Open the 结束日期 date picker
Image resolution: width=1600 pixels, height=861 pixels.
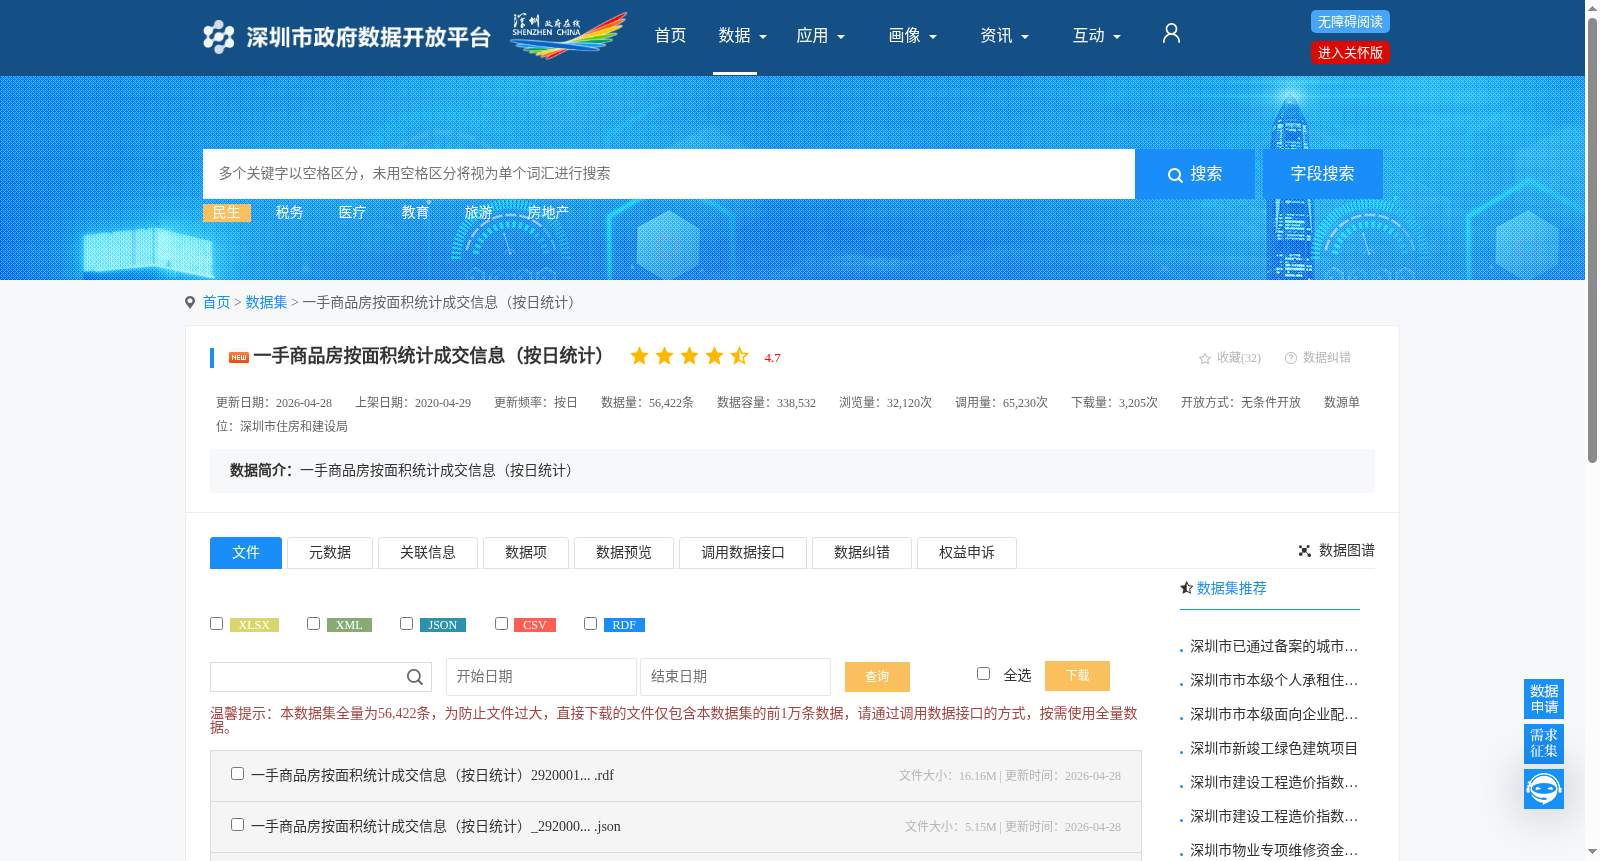coord(735,677)
